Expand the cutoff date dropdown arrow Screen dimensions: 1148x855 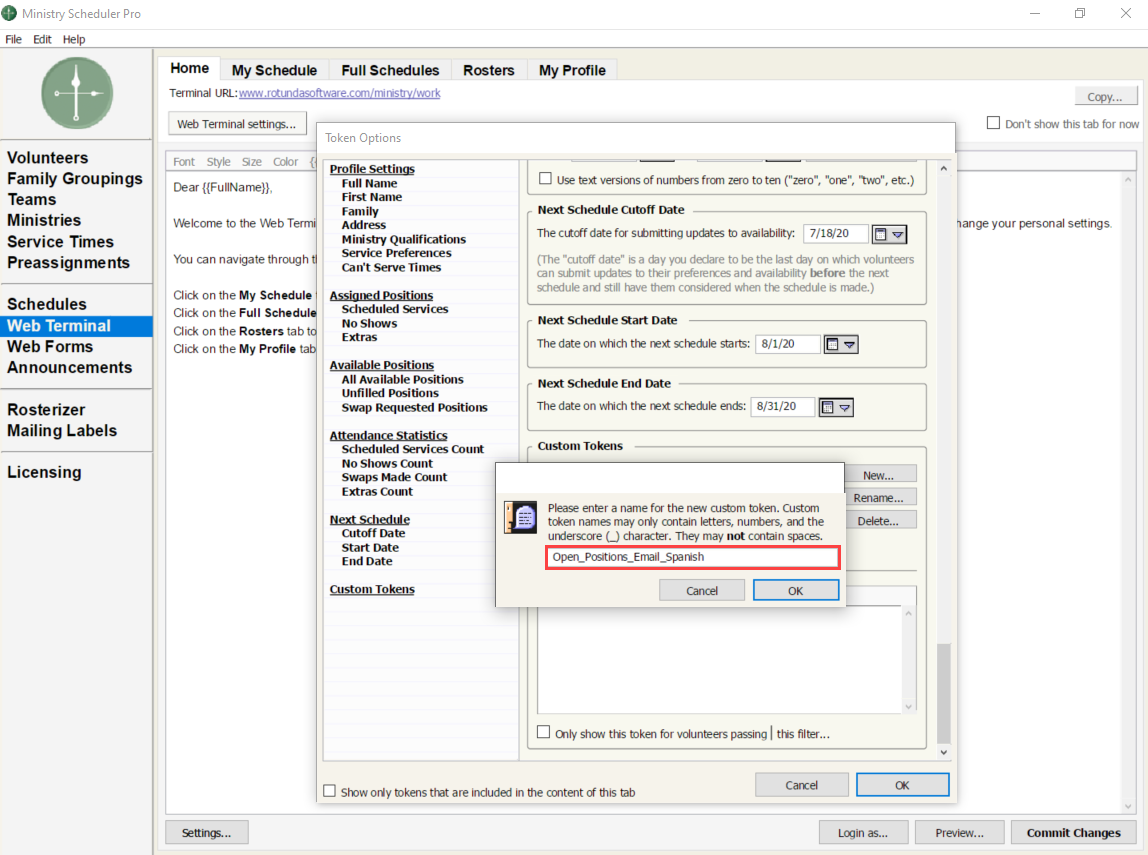898,234
